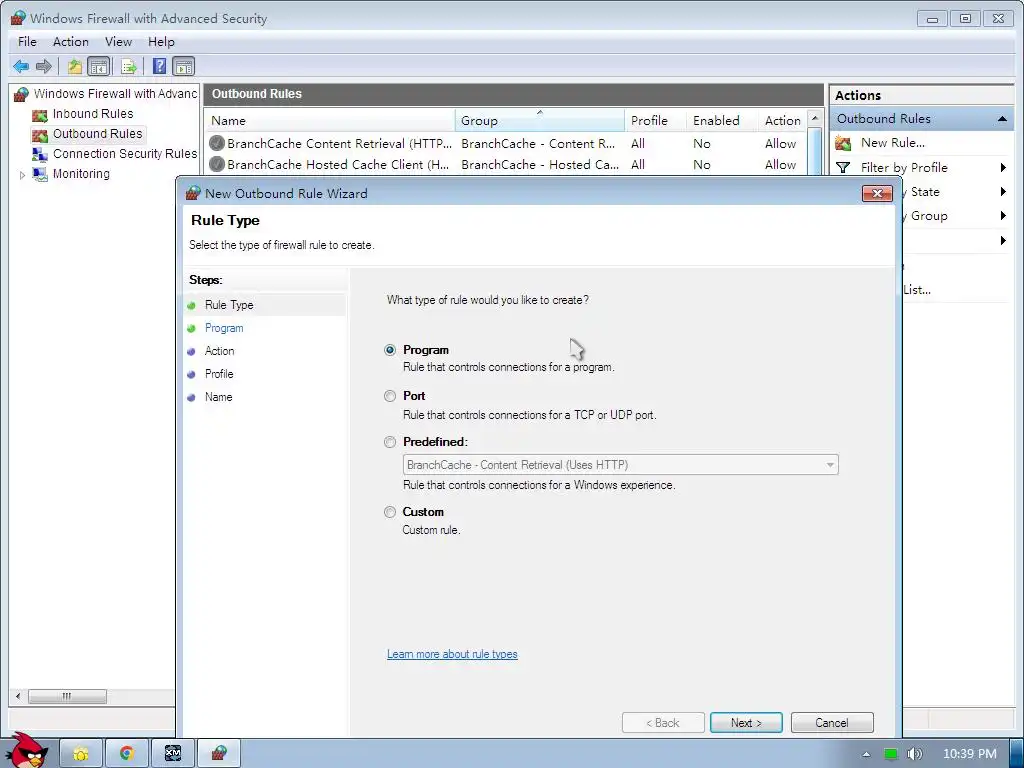The height and width of the screenshot is (768, 1024).
Task: Expand Filter by Profile submenu arrow
Action: [x=1003, y=168]
